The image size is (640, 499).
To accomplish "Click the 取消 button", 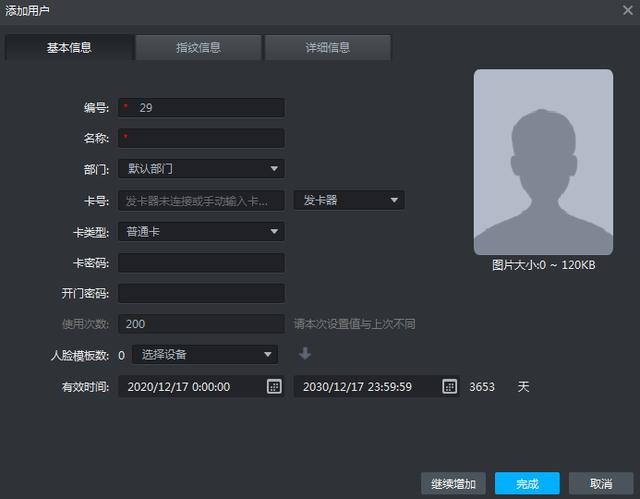I will tap(601, 483).
